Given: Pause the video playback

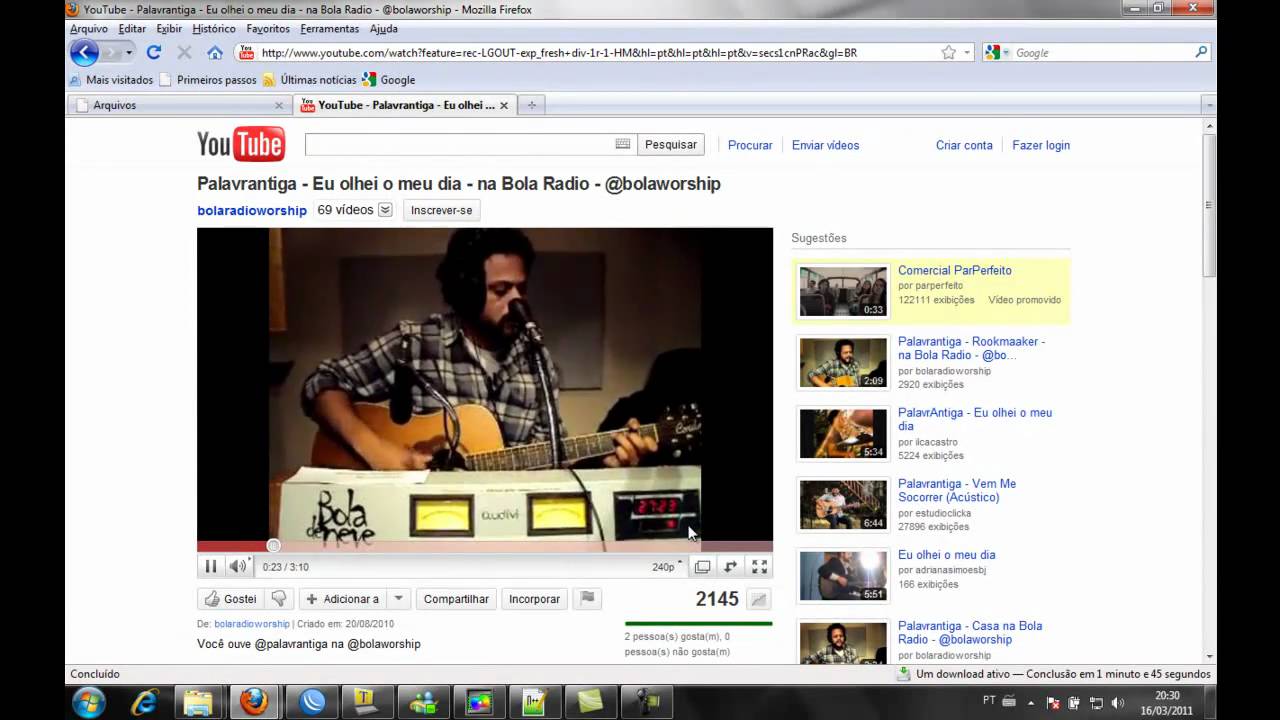Looking at the screenshot, I should coord(211,567).
